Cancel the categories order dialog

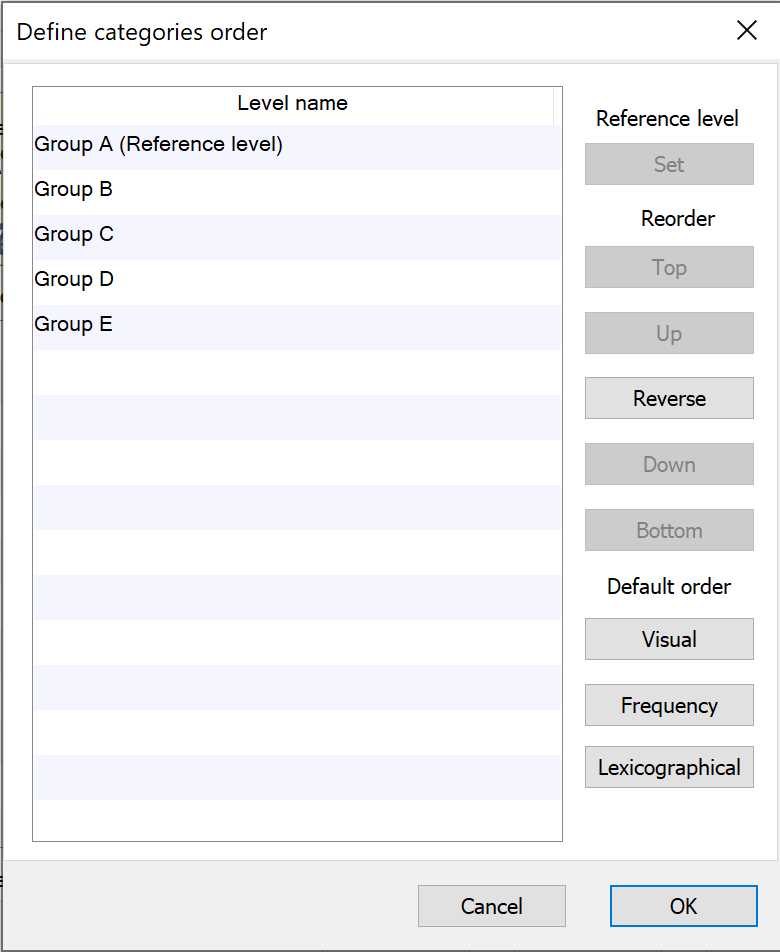(x=491, y=906)
